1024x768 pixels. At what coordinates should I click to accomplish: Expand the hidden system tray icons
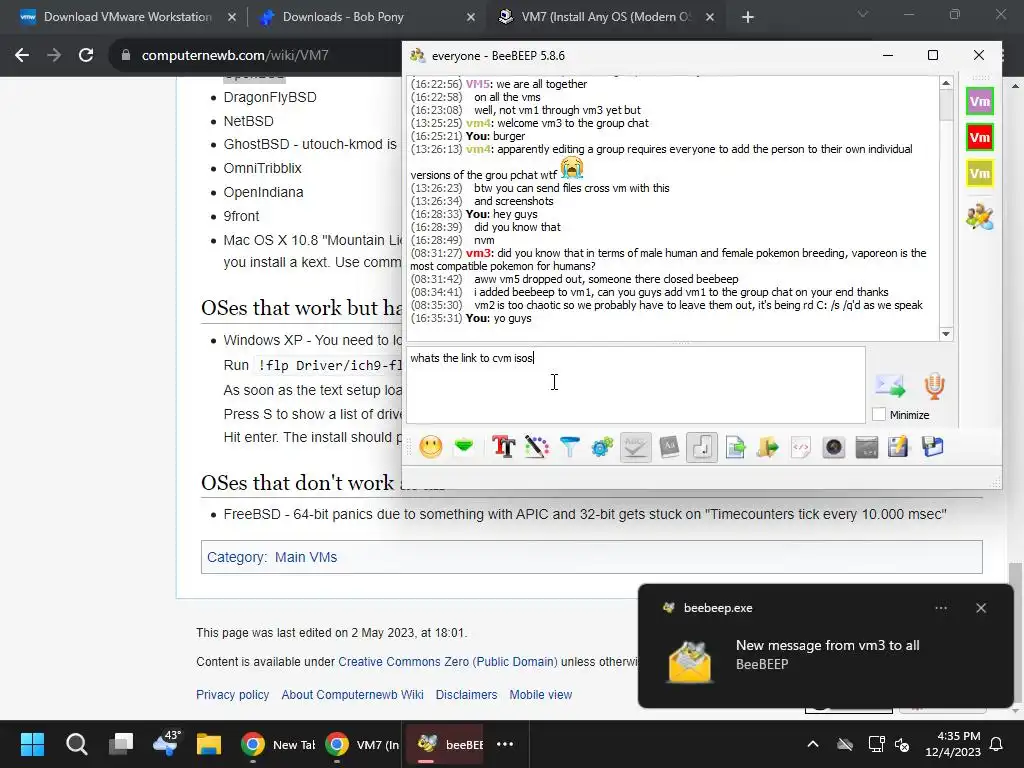click(x=812, y=744)
